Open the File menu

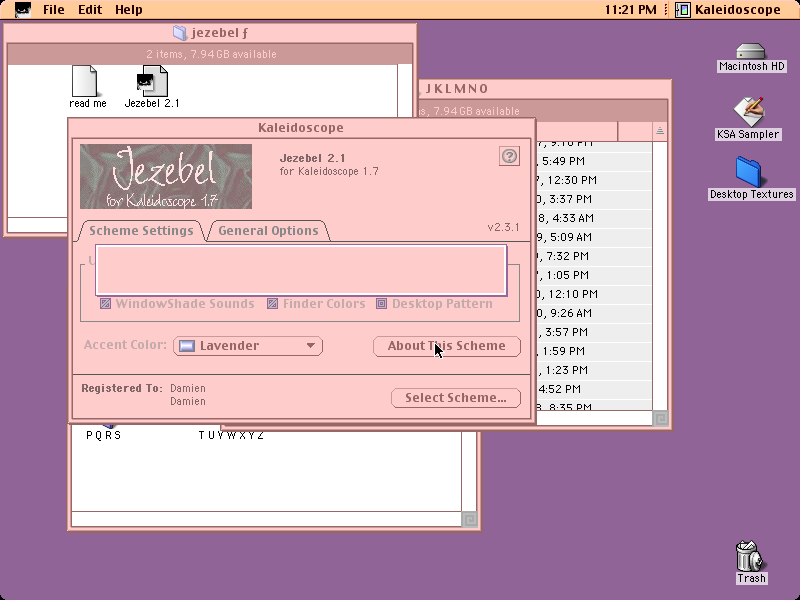tap(54, 10)
